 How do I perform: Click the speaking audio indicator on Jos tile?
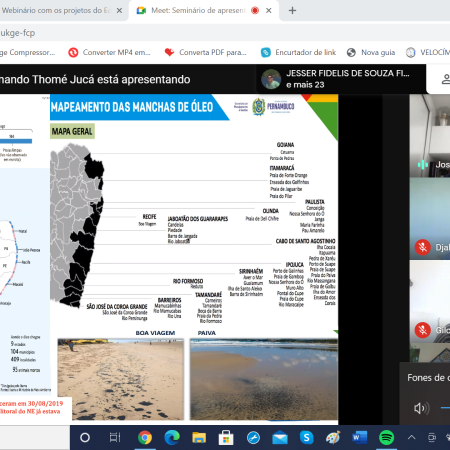[x=423, y=165]
